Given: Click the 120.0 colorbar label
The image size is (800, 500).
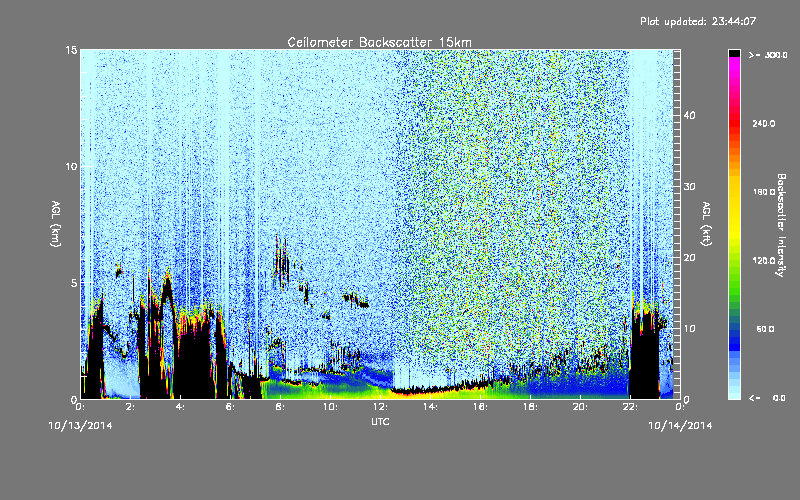Looking at the screenshot, I should point(764,260).
